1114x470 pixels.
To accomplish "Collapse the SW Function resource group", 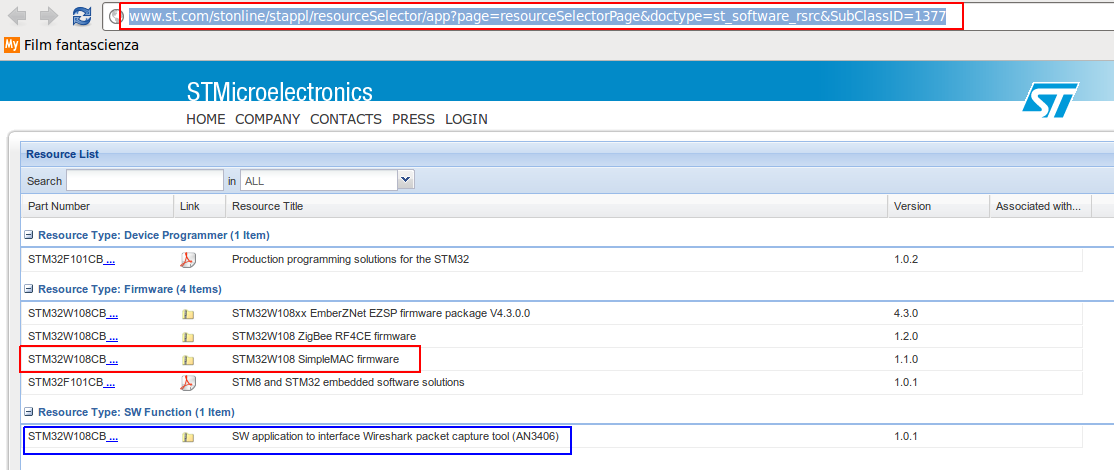I will point(29,412).
